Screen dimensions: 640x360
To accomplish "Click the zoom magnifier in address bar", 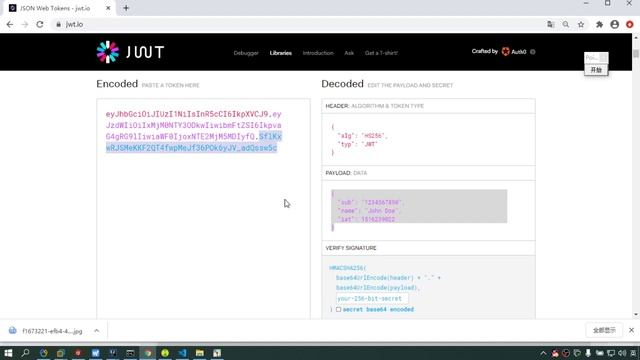I will click(566, 24).
